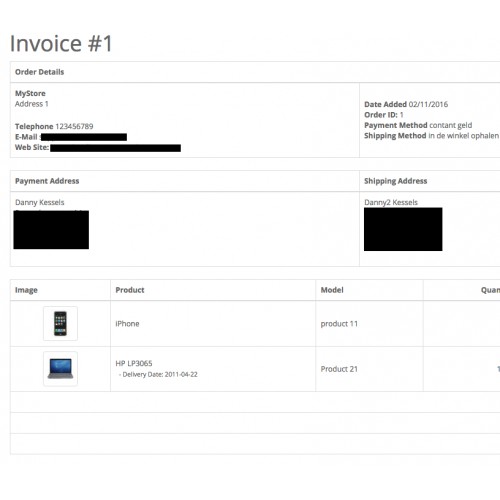500x500 pixels.
Task: Click the Shipping Method in de winkel ophalen
Action: point(431,136)
